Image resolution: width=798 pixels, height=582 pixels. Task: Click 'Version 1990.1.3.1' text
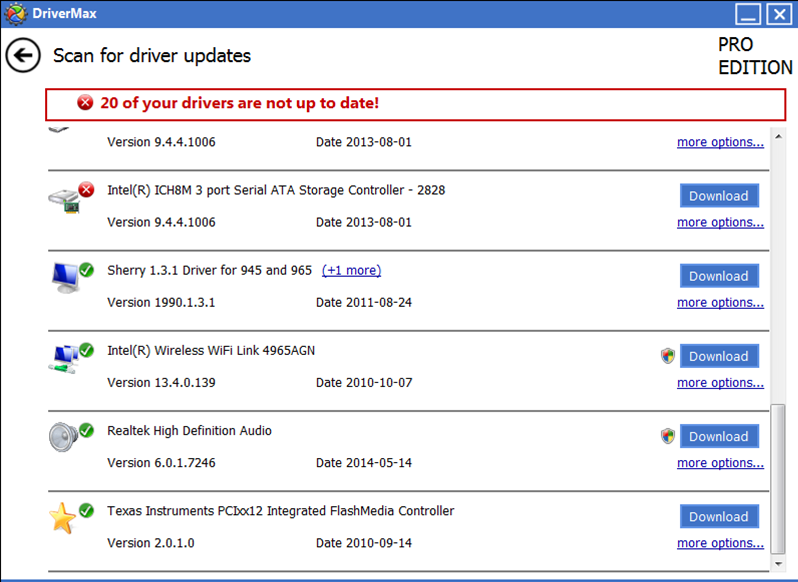161,303
